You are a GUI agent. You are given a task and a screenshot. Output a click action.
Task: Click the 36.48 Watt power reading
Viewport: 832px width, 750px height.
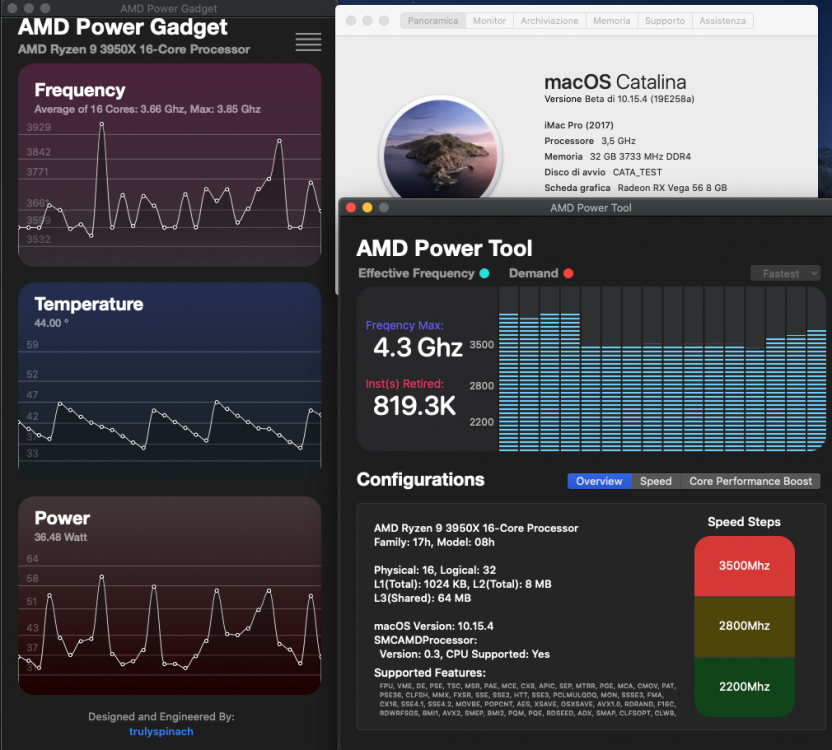coord(60,537)
